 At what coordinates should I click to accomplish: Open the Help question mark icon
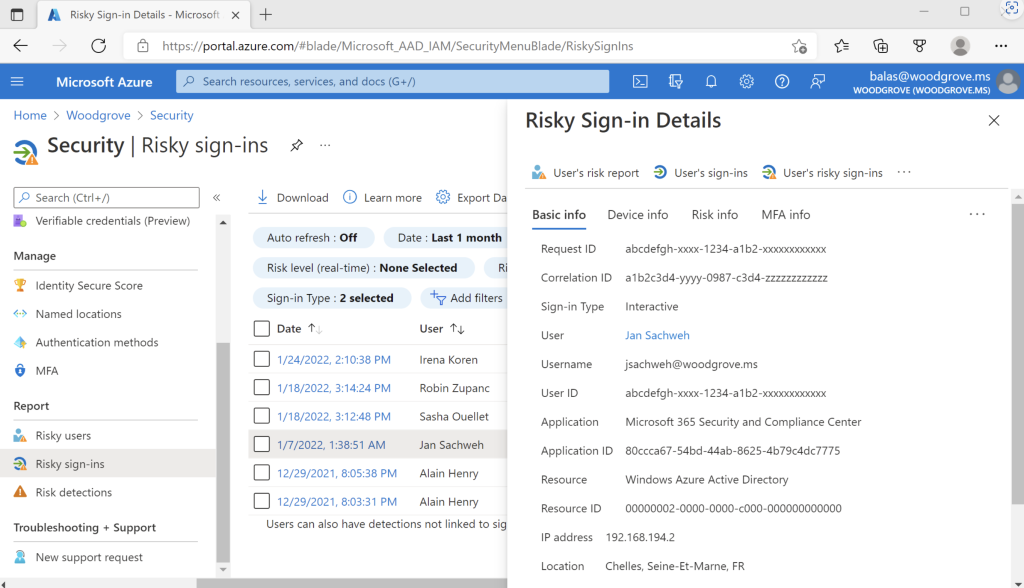coord(782,82)
